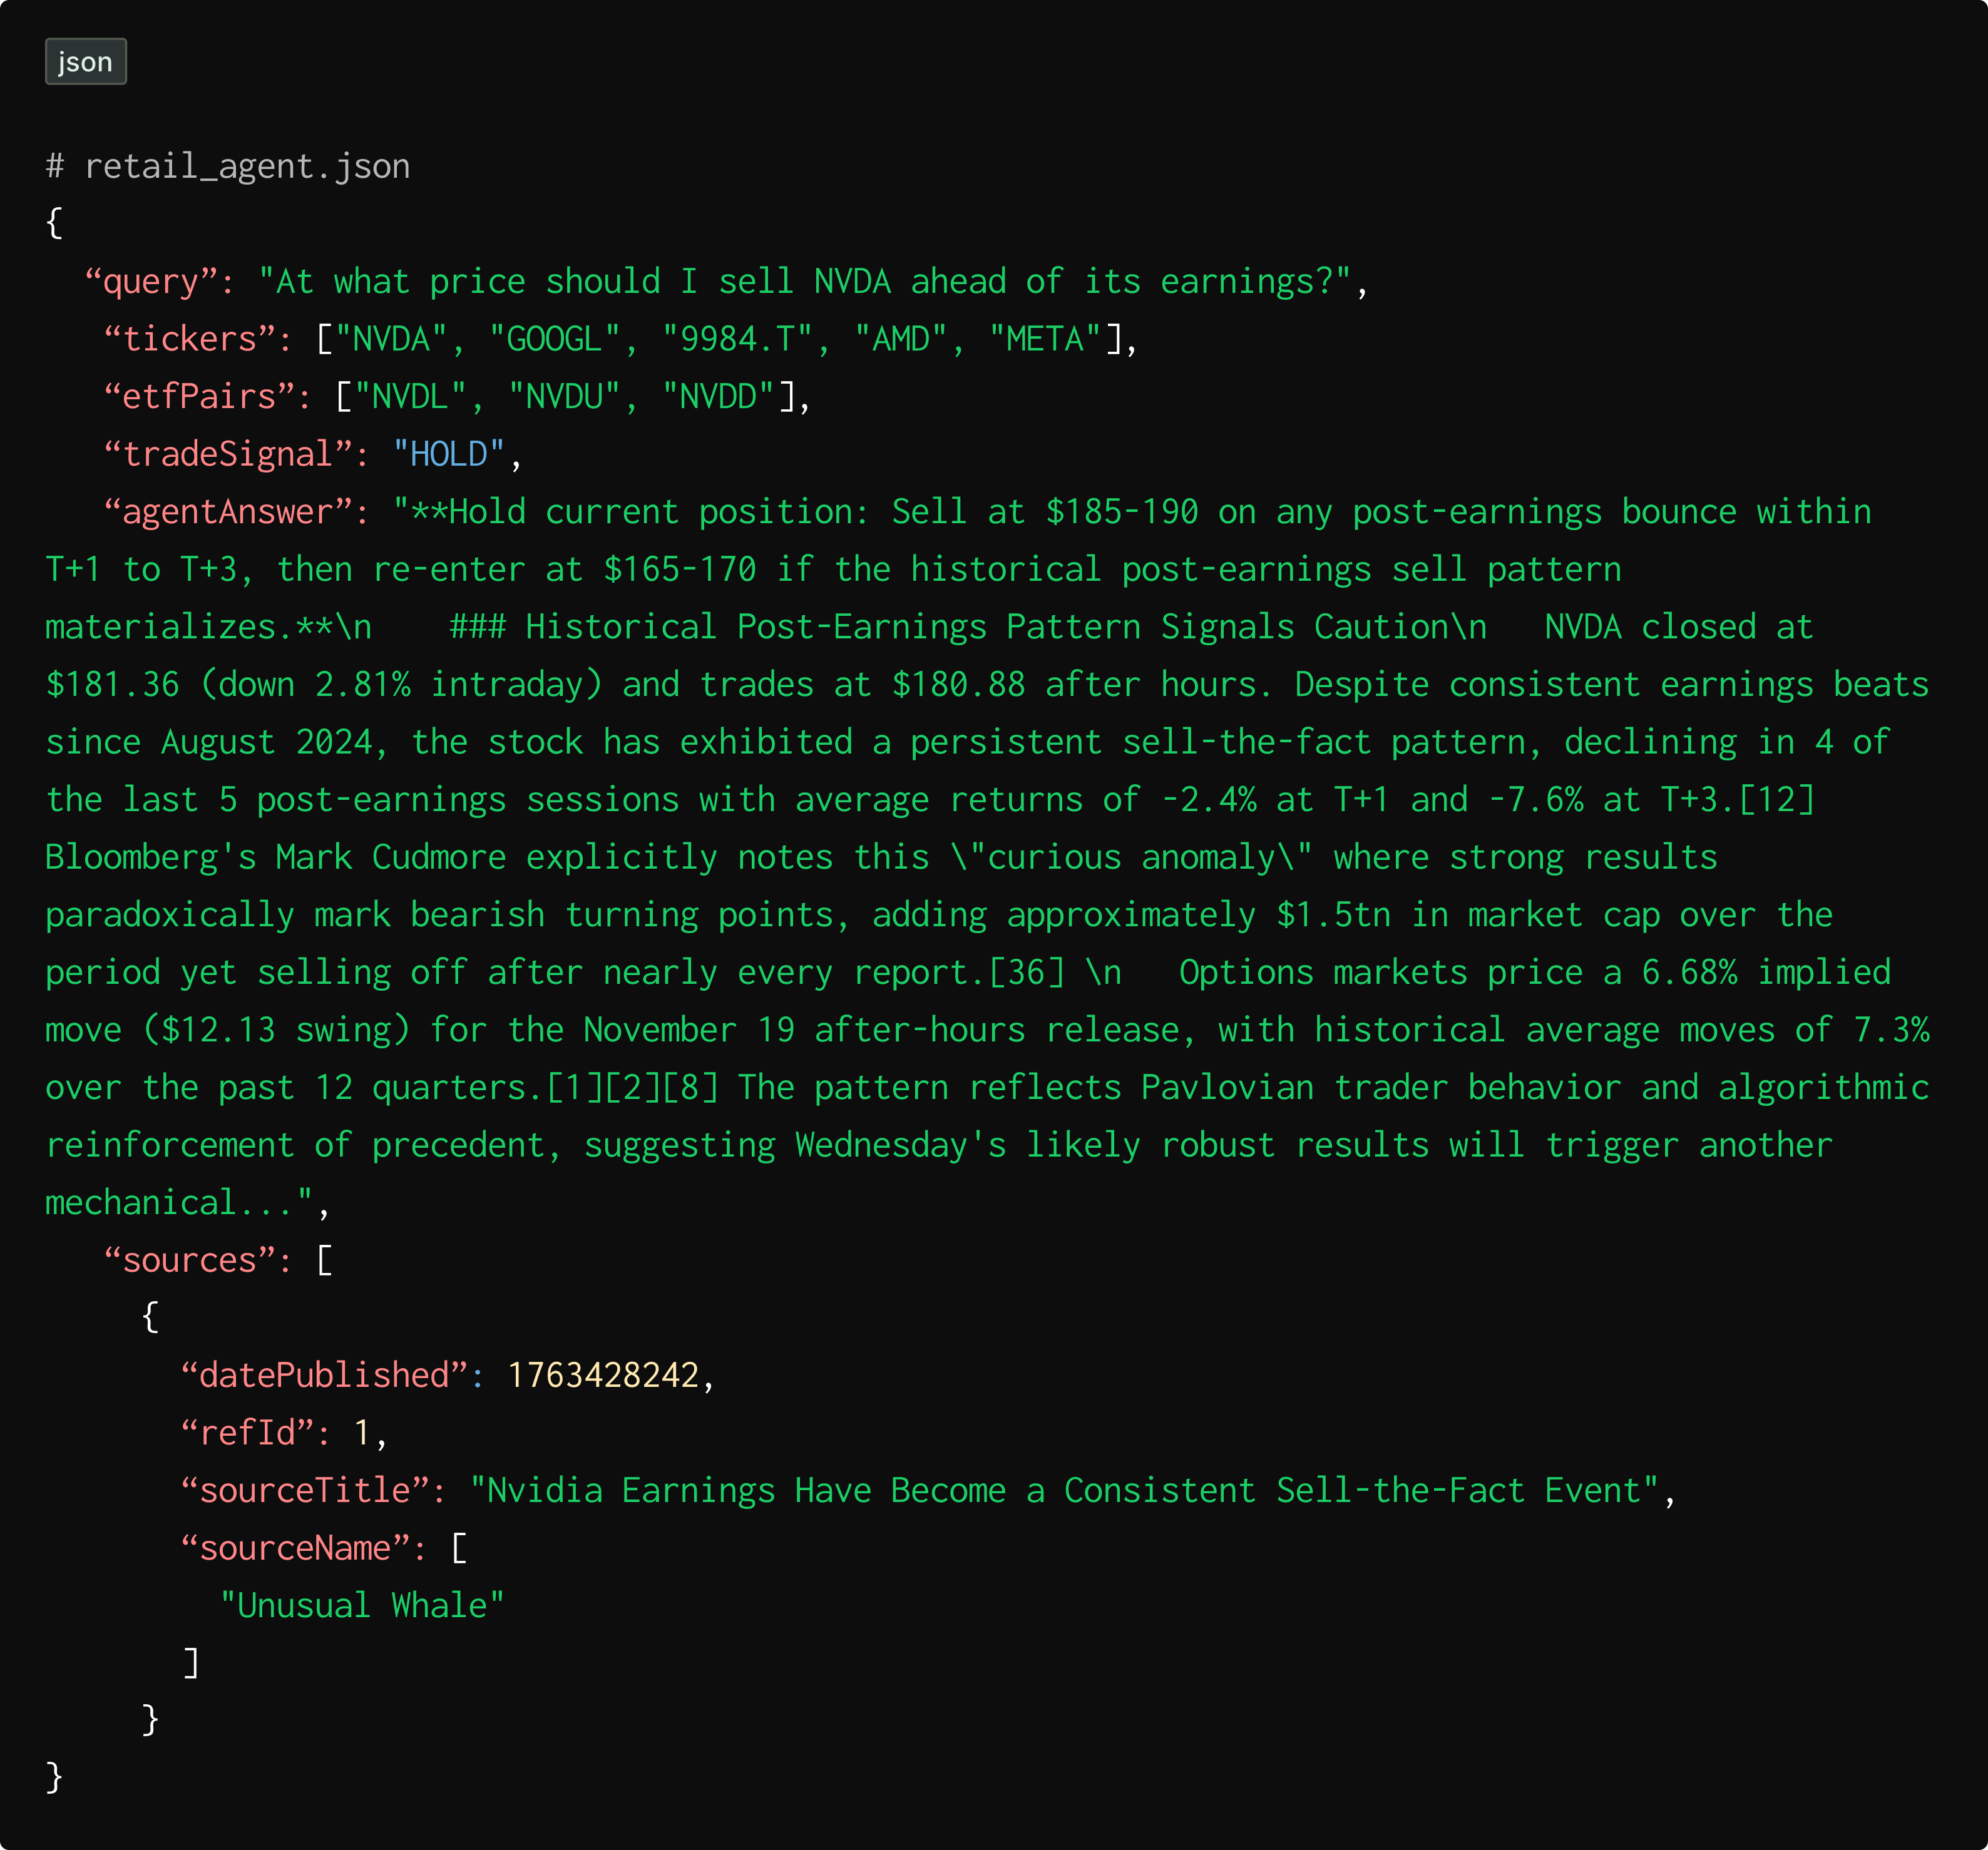Click the datePublished number 1763428242

pyautogui.click(x=603, y=1375)
